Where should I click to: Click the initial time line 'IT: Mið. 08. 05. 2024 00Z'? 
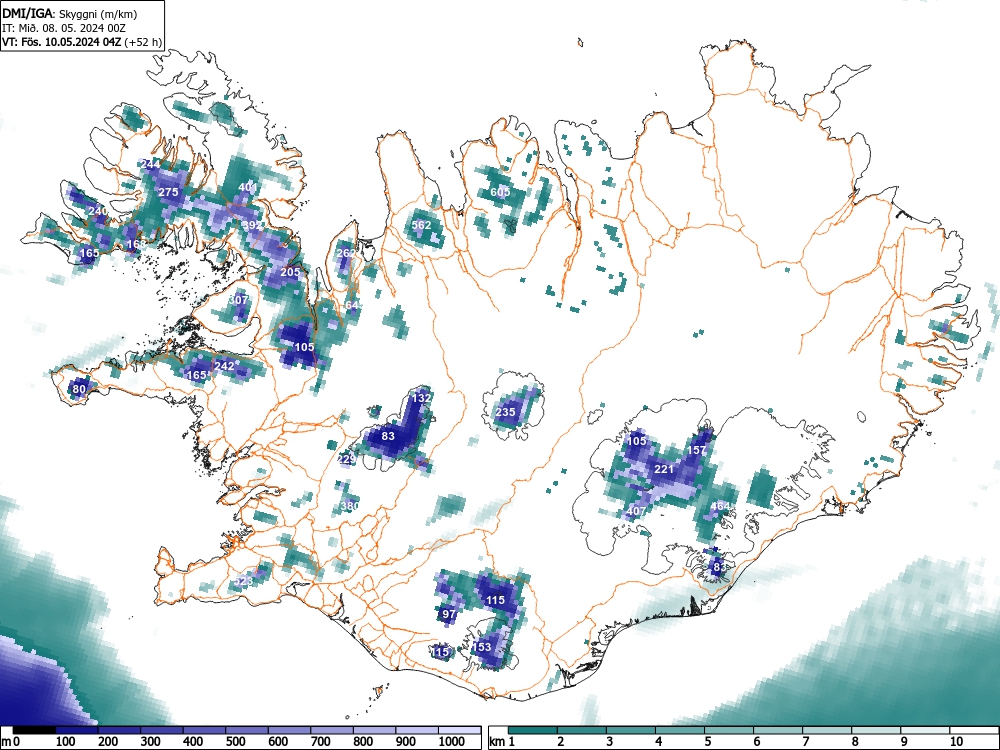click(x=62, y=28)
